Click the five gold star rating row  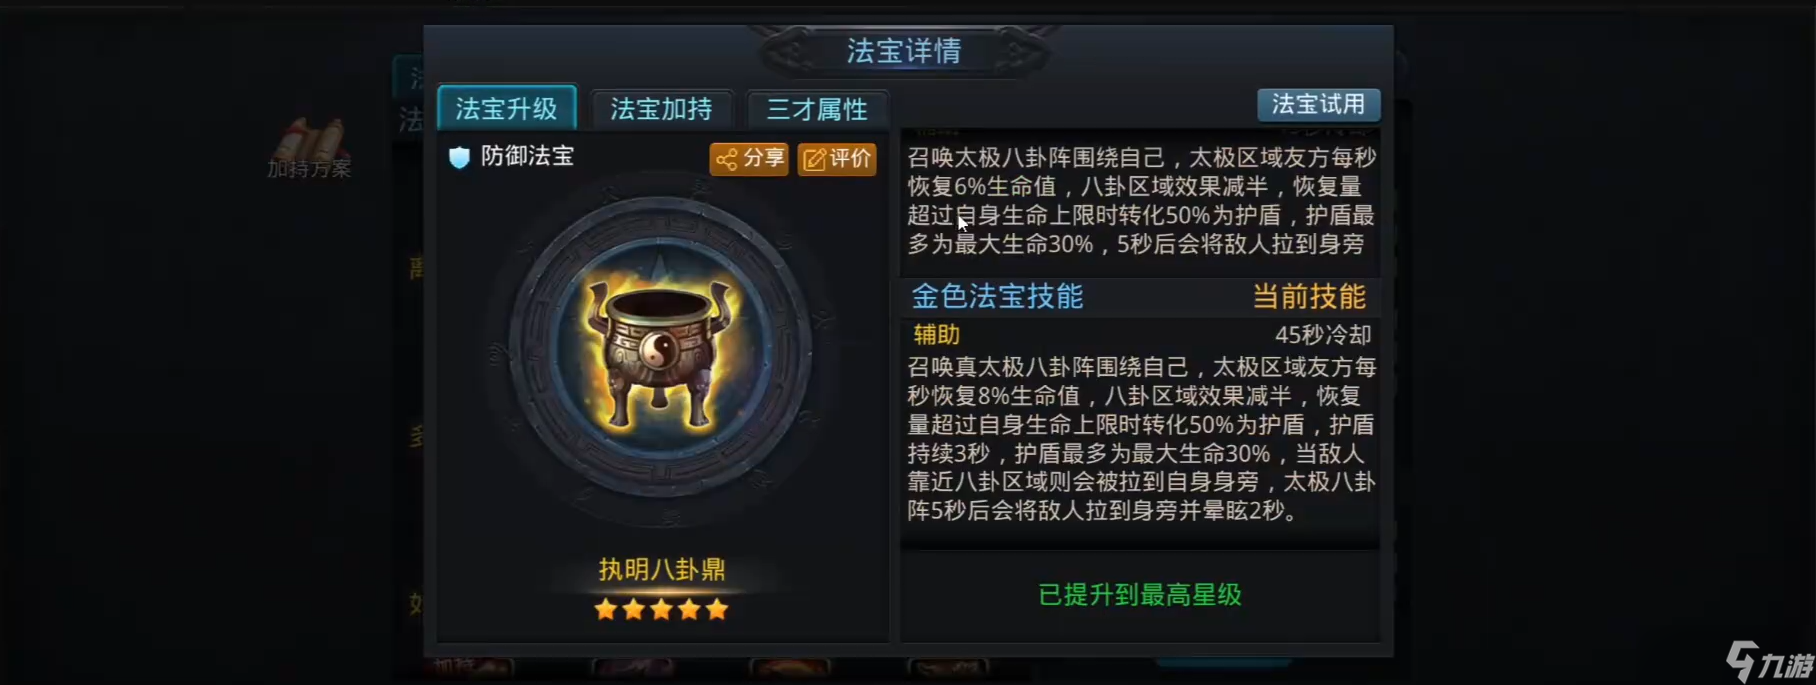[661, 609]
